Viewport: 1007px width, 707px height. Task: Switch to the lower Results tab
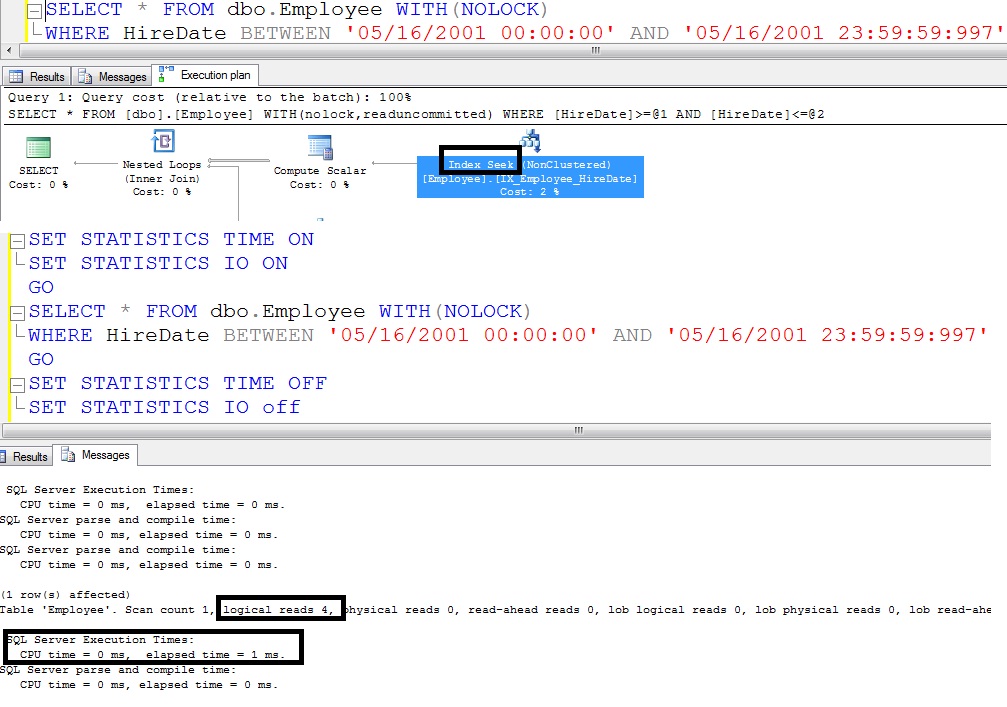tap(29, 456)
